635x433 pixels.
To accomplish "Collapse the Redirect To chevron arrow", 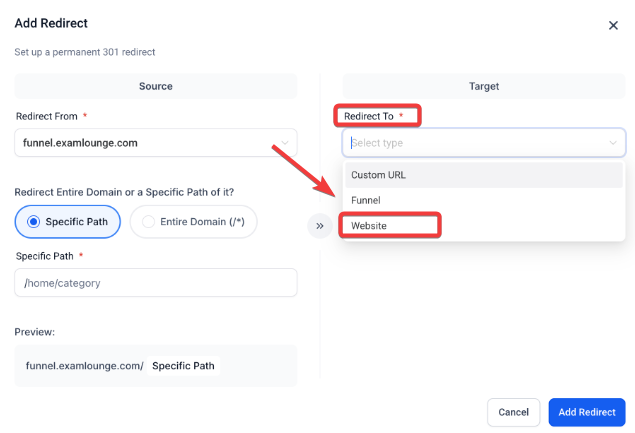I will (613, 143).
